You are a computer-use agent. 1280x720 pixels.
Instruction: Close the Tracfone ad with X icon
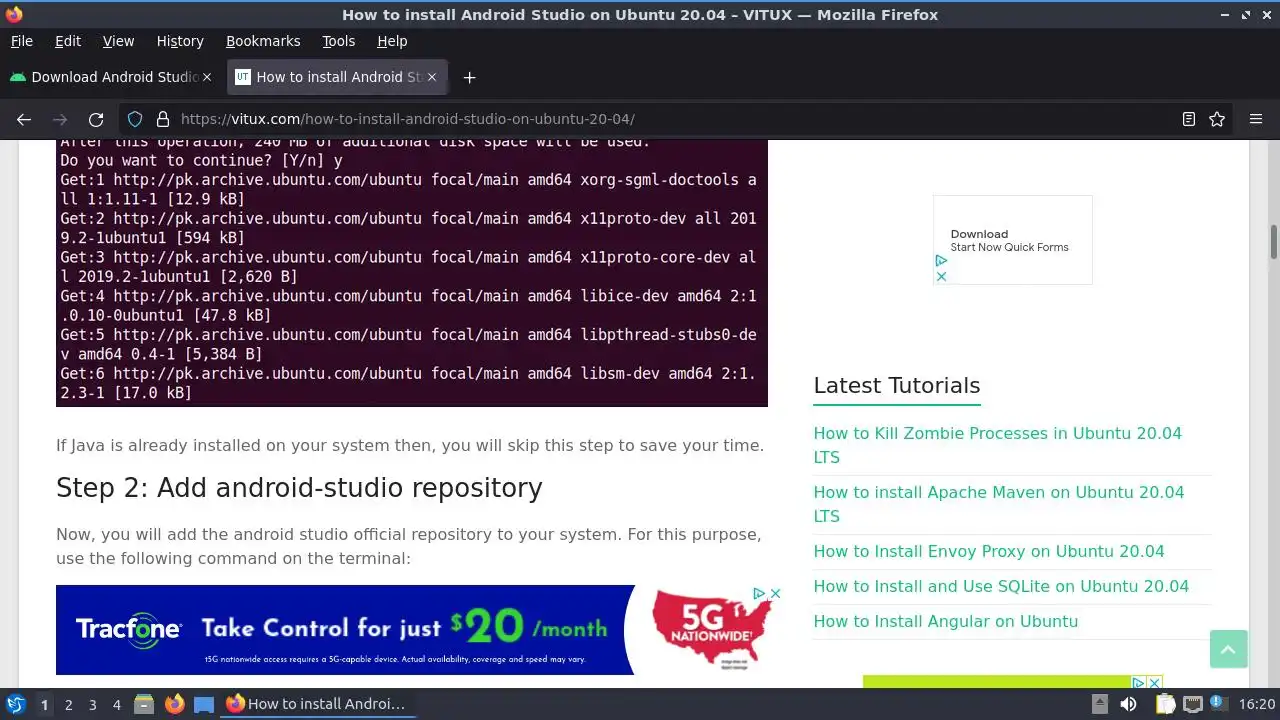pos(775,593)
